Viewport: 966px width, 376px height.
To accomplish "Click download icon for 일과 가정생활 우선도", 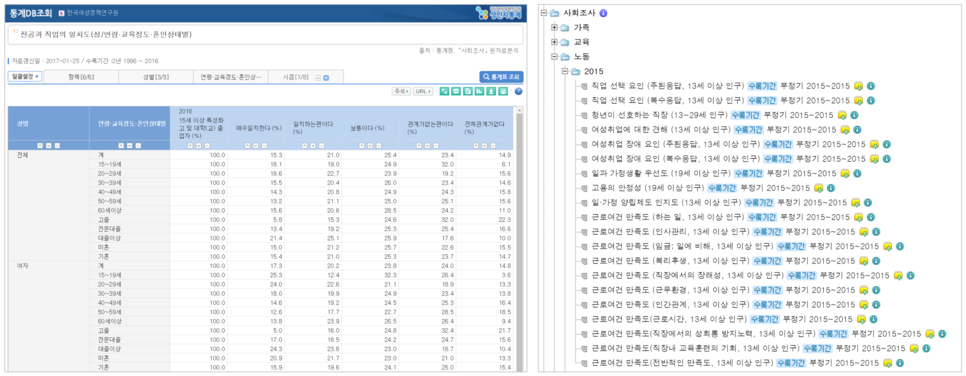I will (x=845, y=173).
